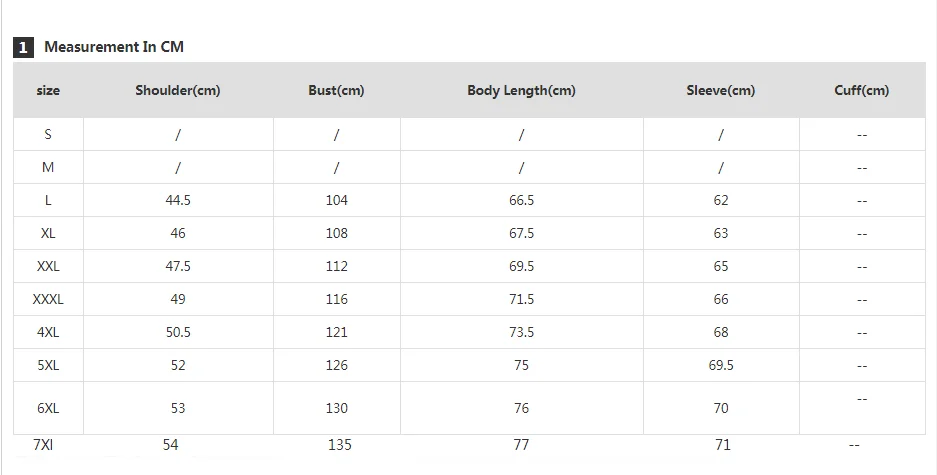Select the size column header
Image resolution: width=937 pixels, height=475 pixels.
tap(48, 90)
